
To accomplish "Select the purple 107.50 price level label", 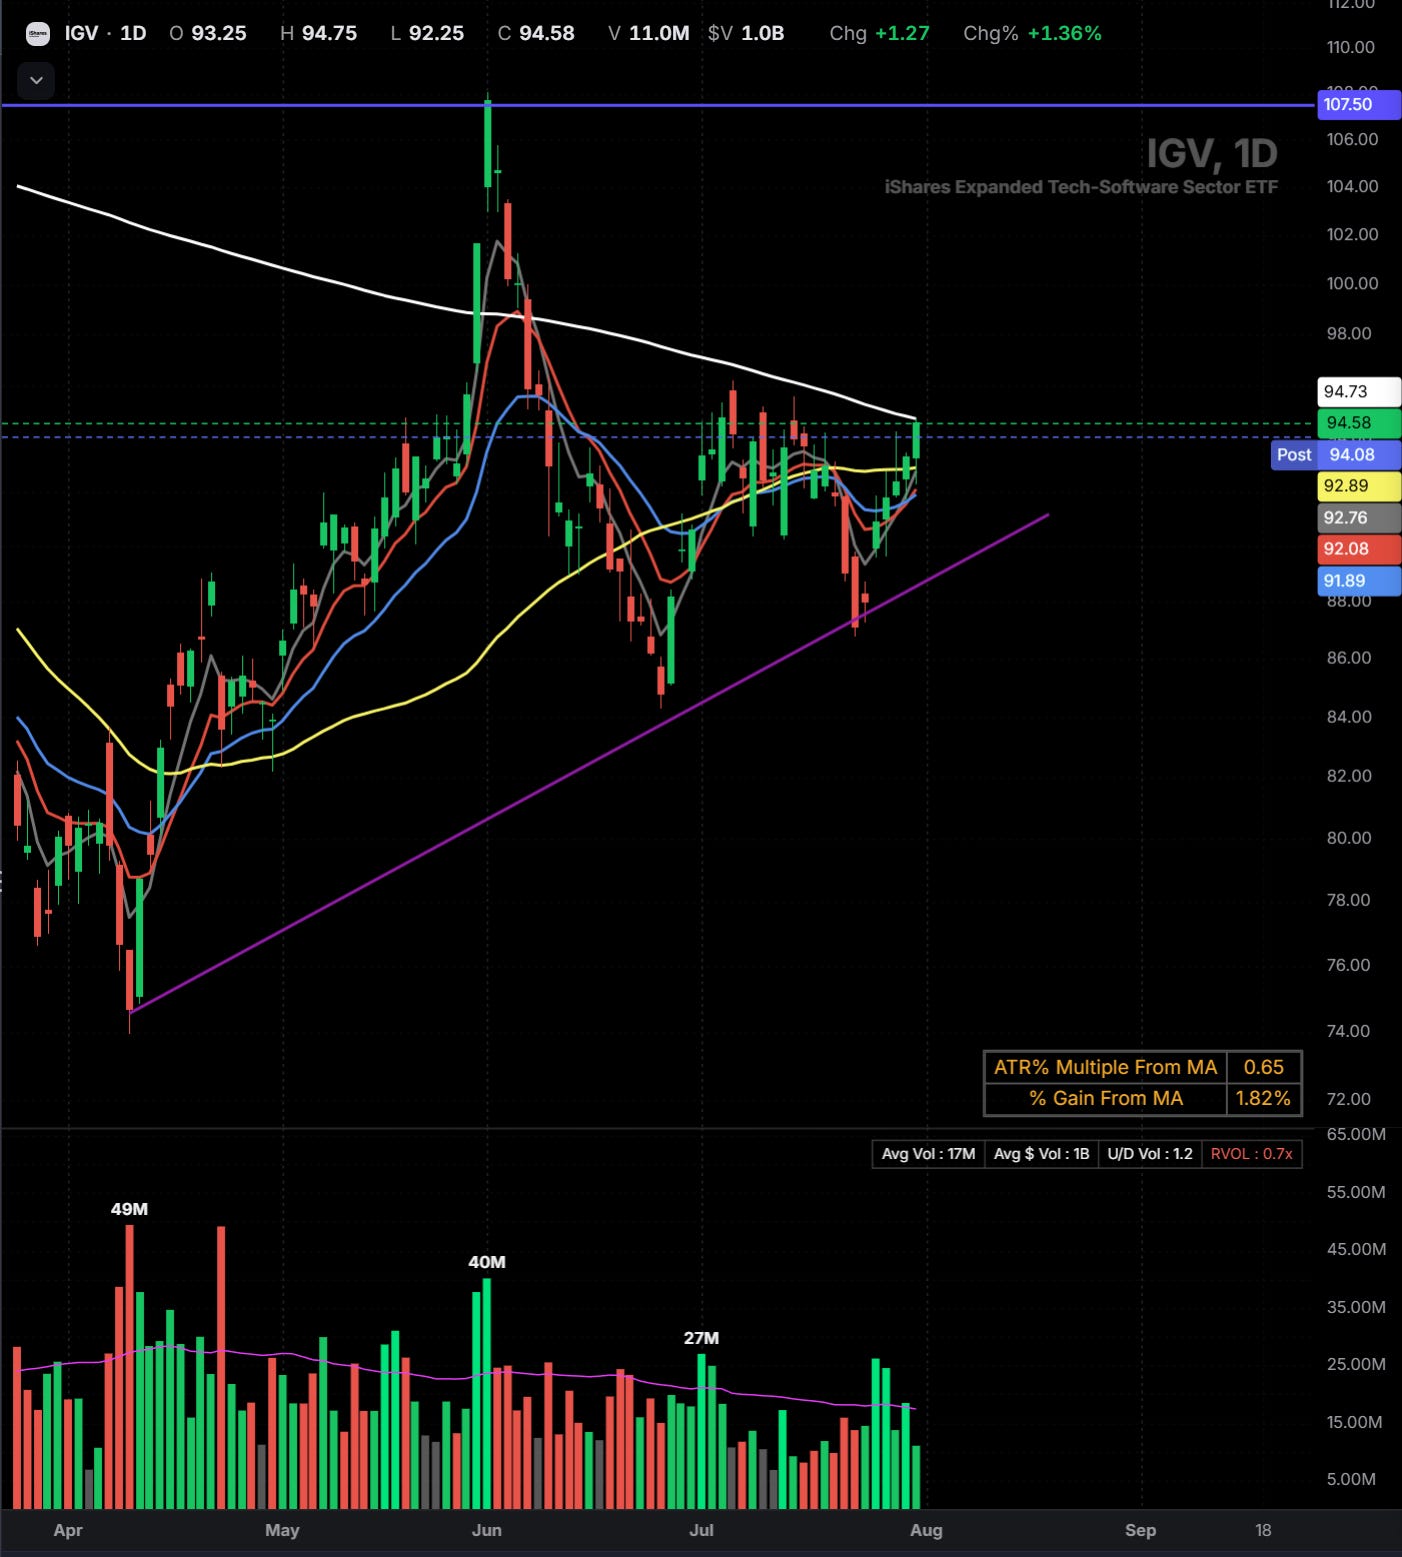I will pyautogui.click(x=1358, y=104).
